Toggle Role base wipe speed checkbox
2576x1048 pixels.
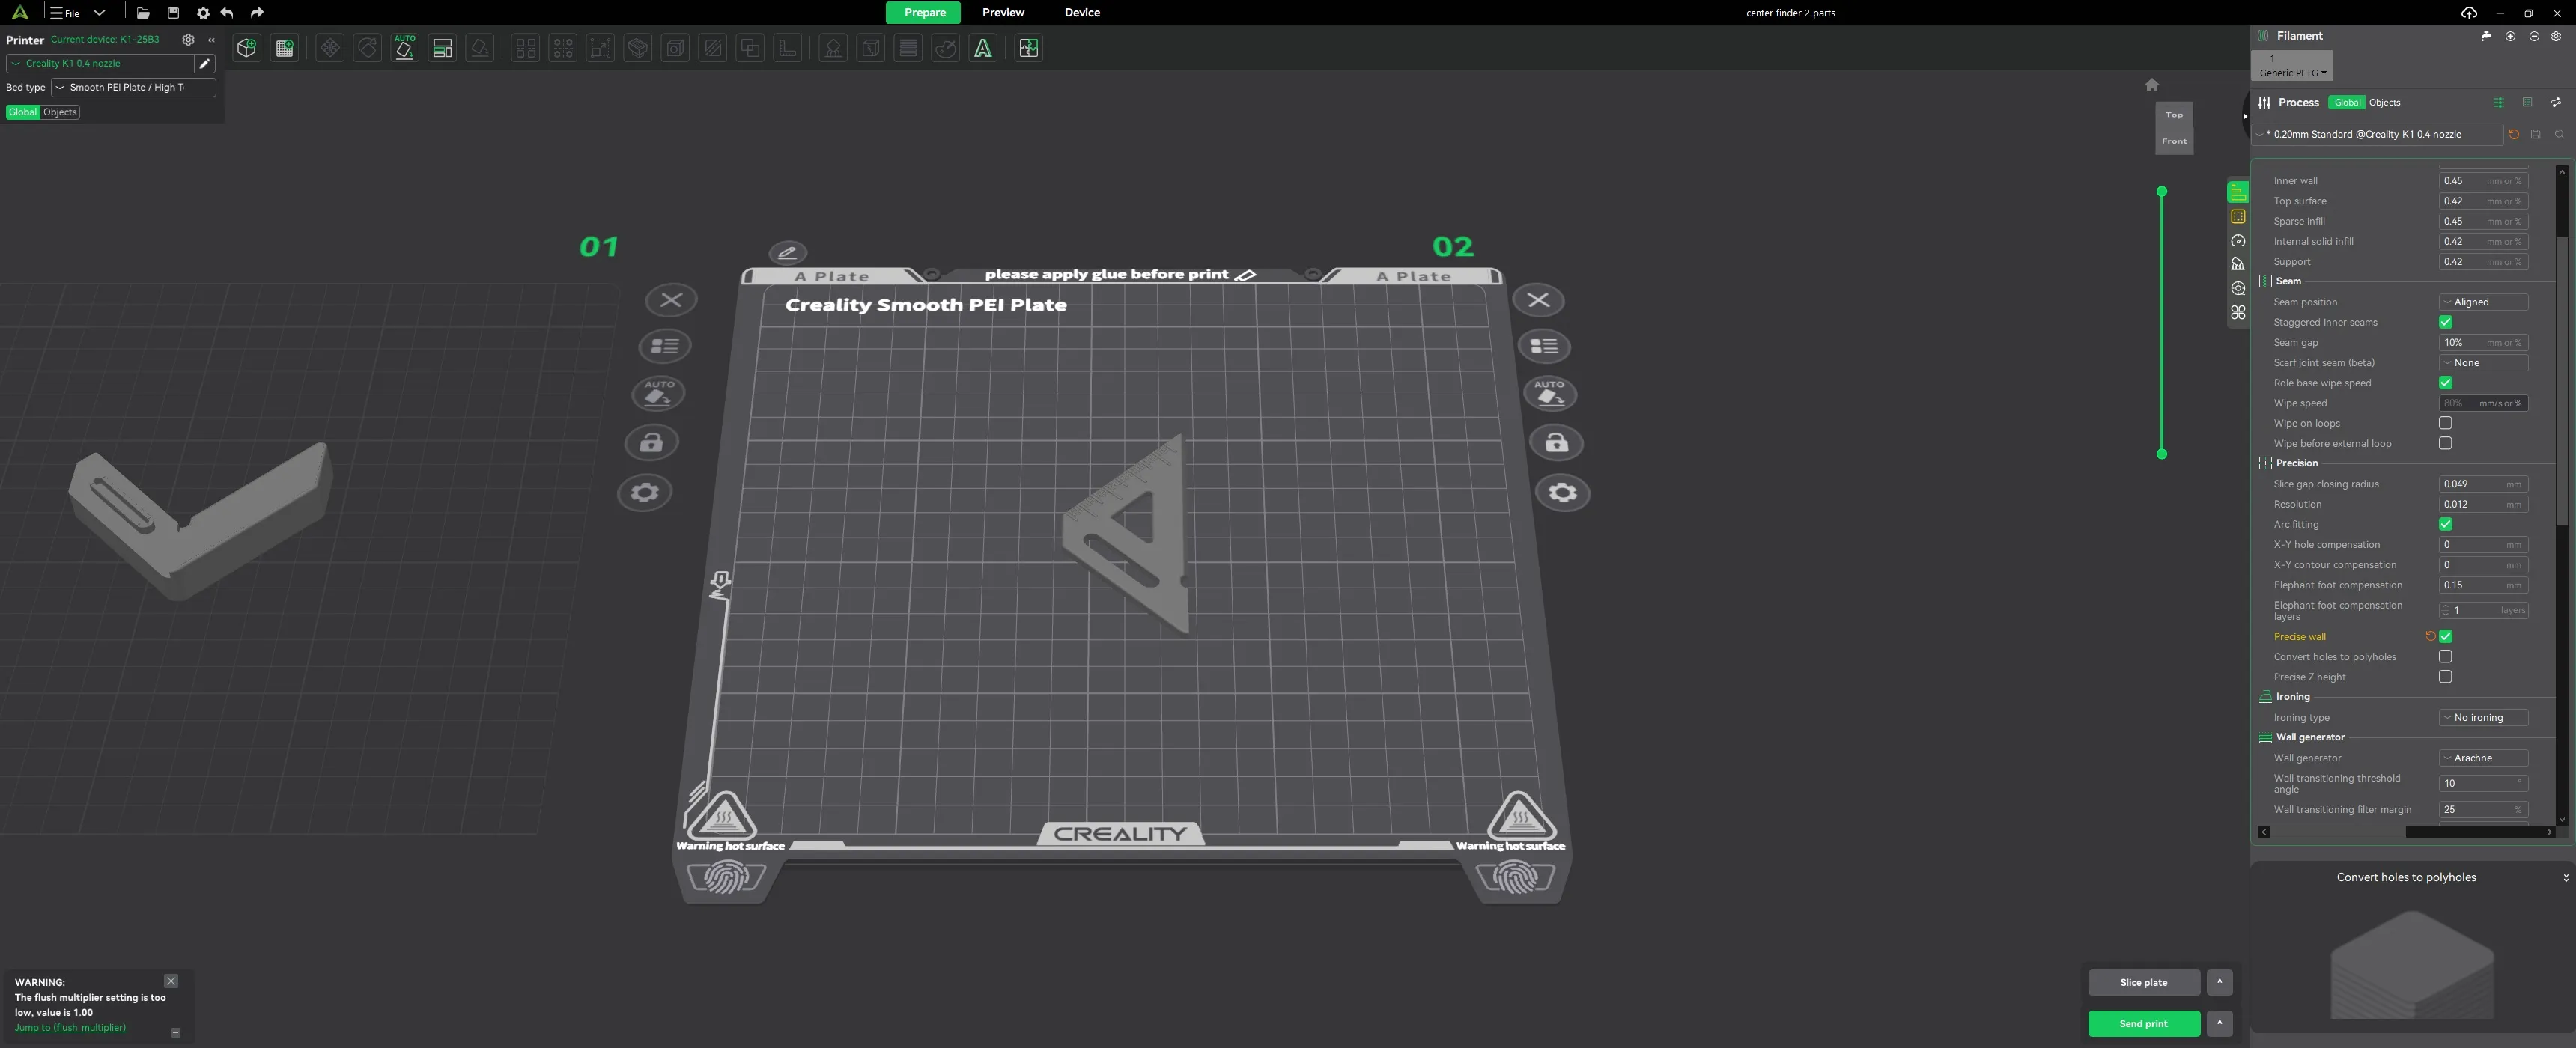point(2446,383)
